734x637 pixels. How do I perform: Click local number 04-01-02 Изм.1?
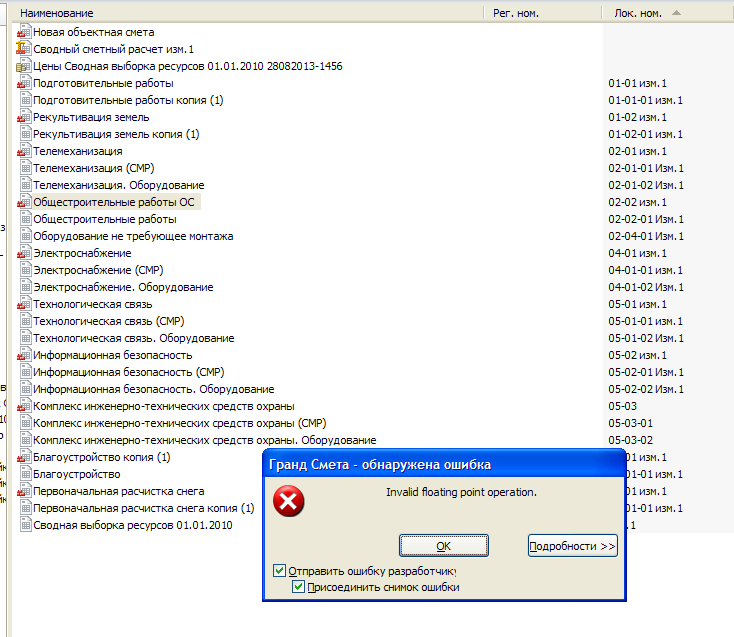tap(646, 287)
